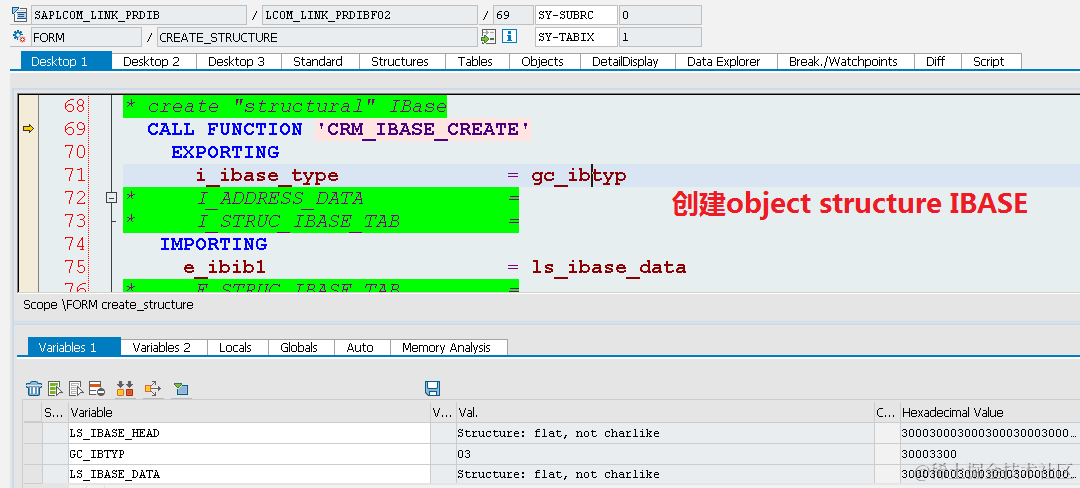This screenshot has width=1080, height=488.
Task: Click the LS_IBASE_DATA variable cell
Action: click(249, 474)
